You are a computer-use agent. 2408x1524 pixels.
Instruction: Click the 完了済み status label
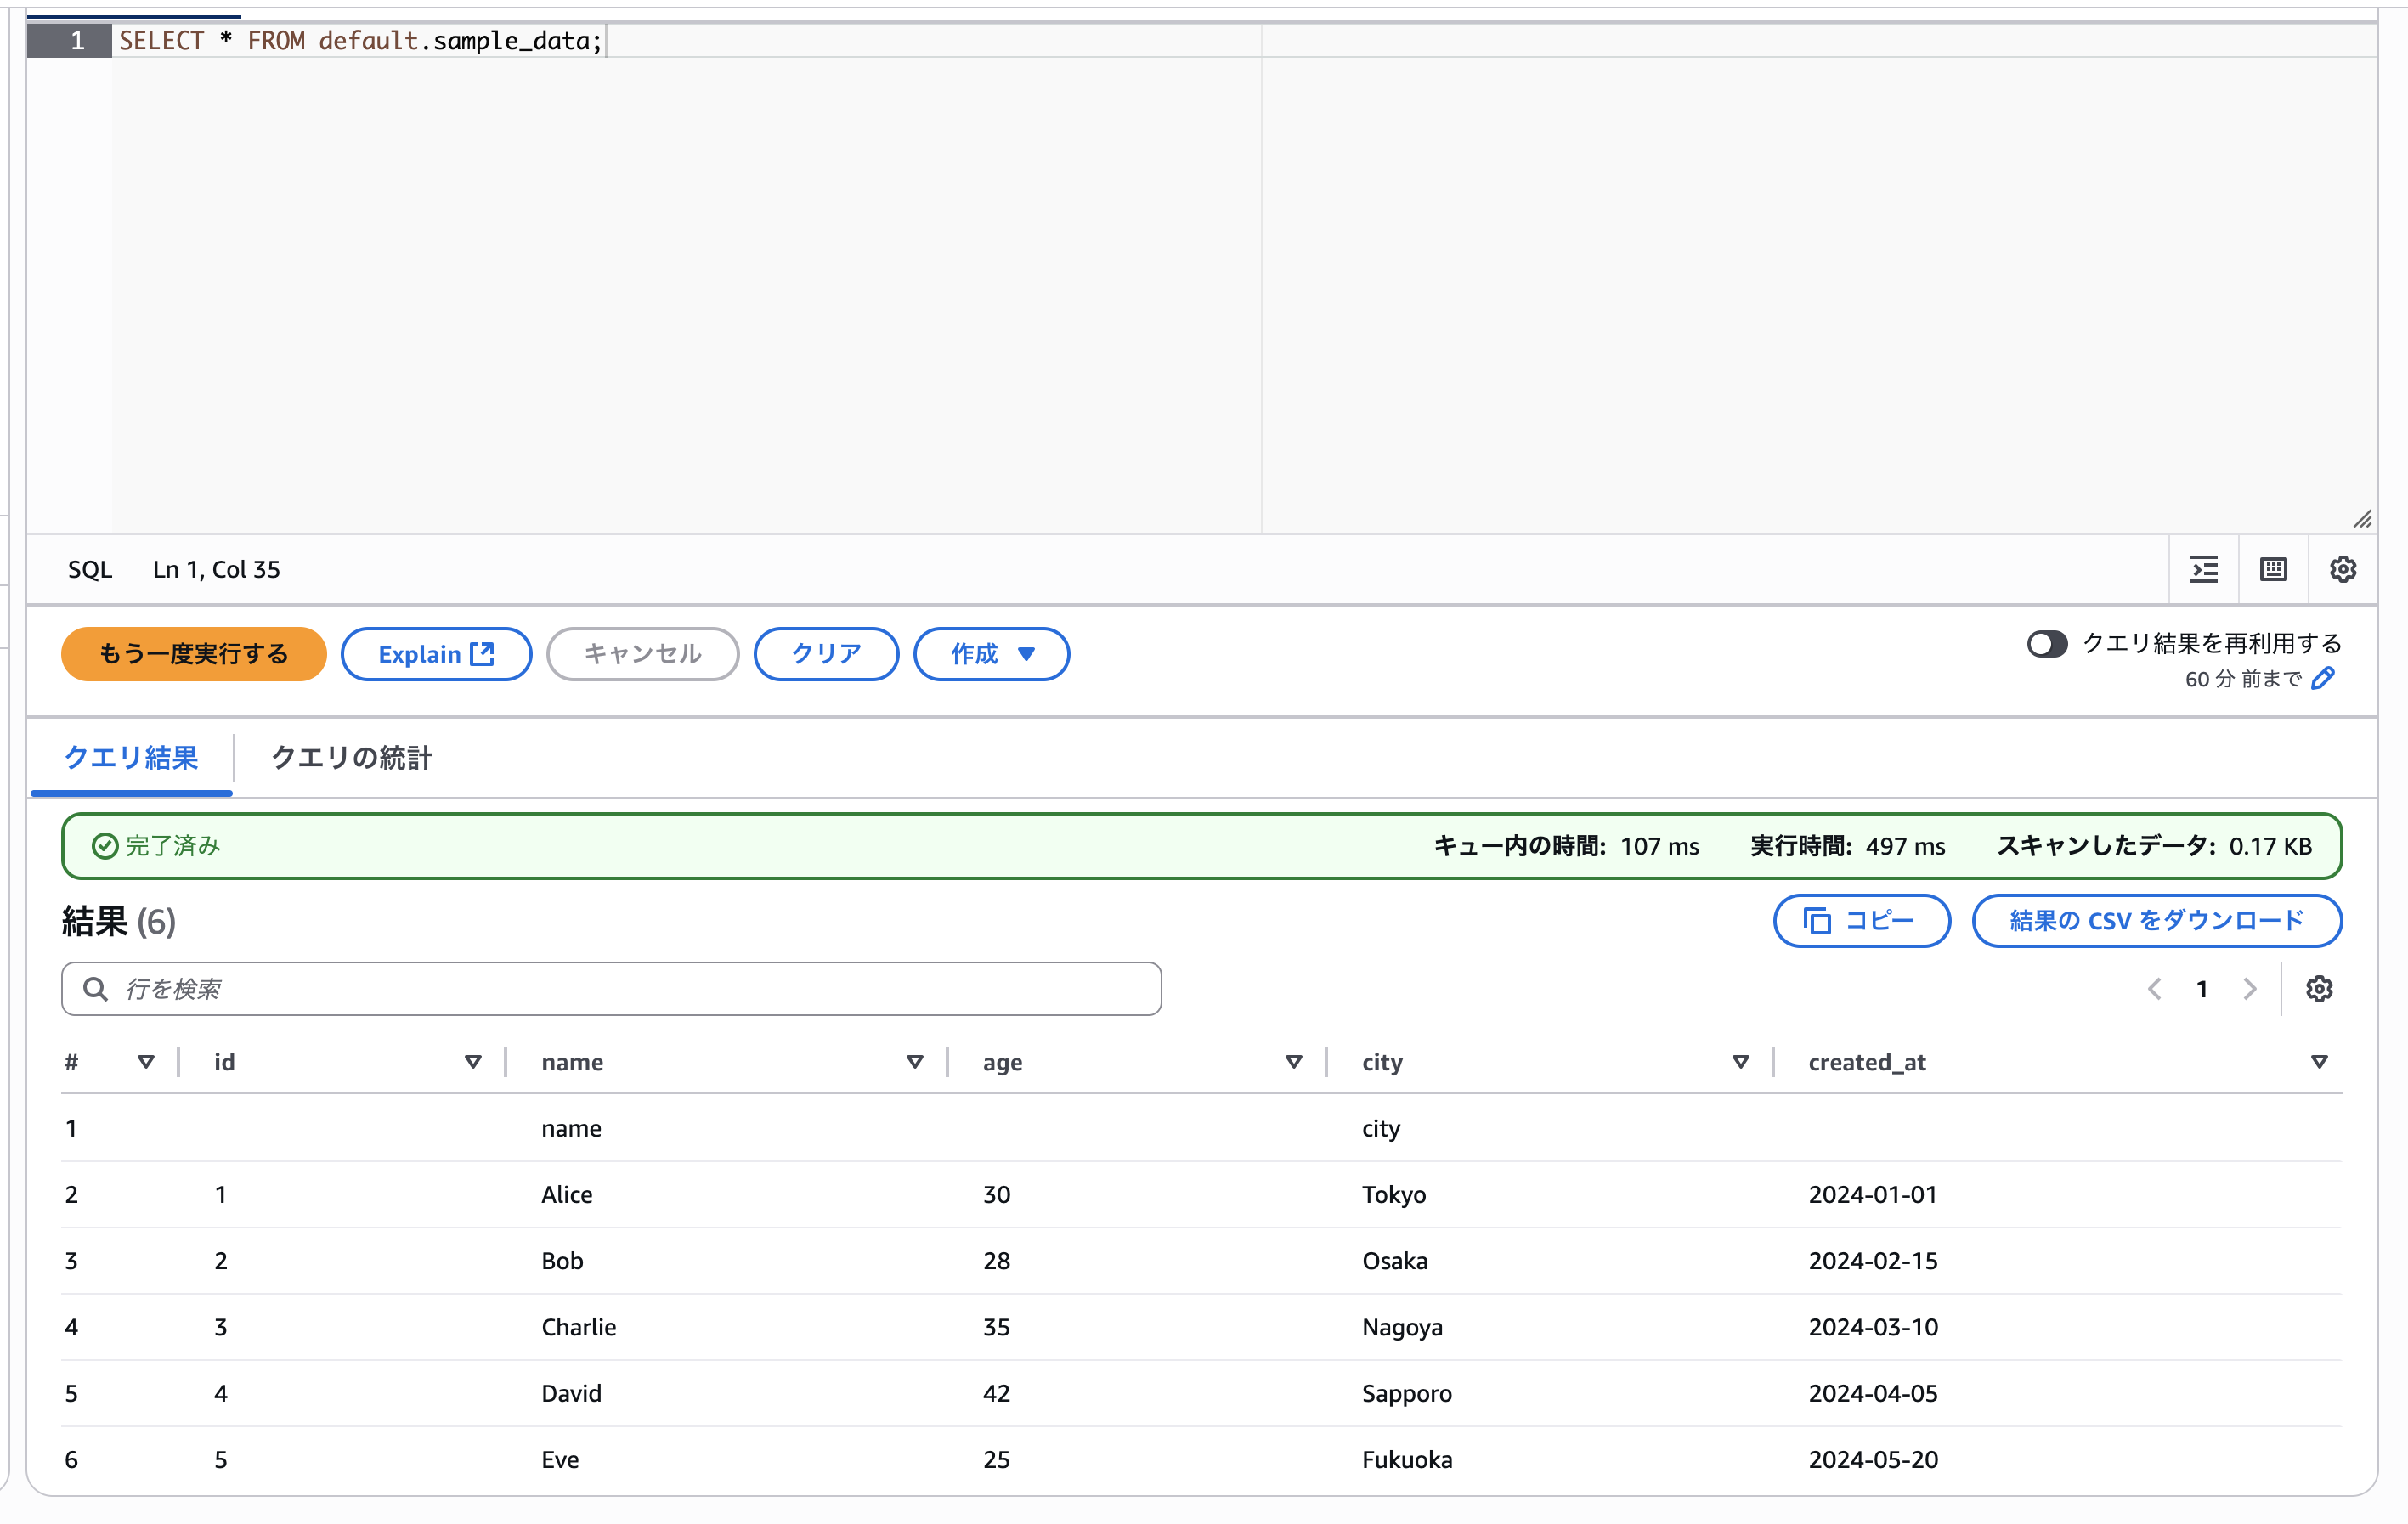click(173, 846)
